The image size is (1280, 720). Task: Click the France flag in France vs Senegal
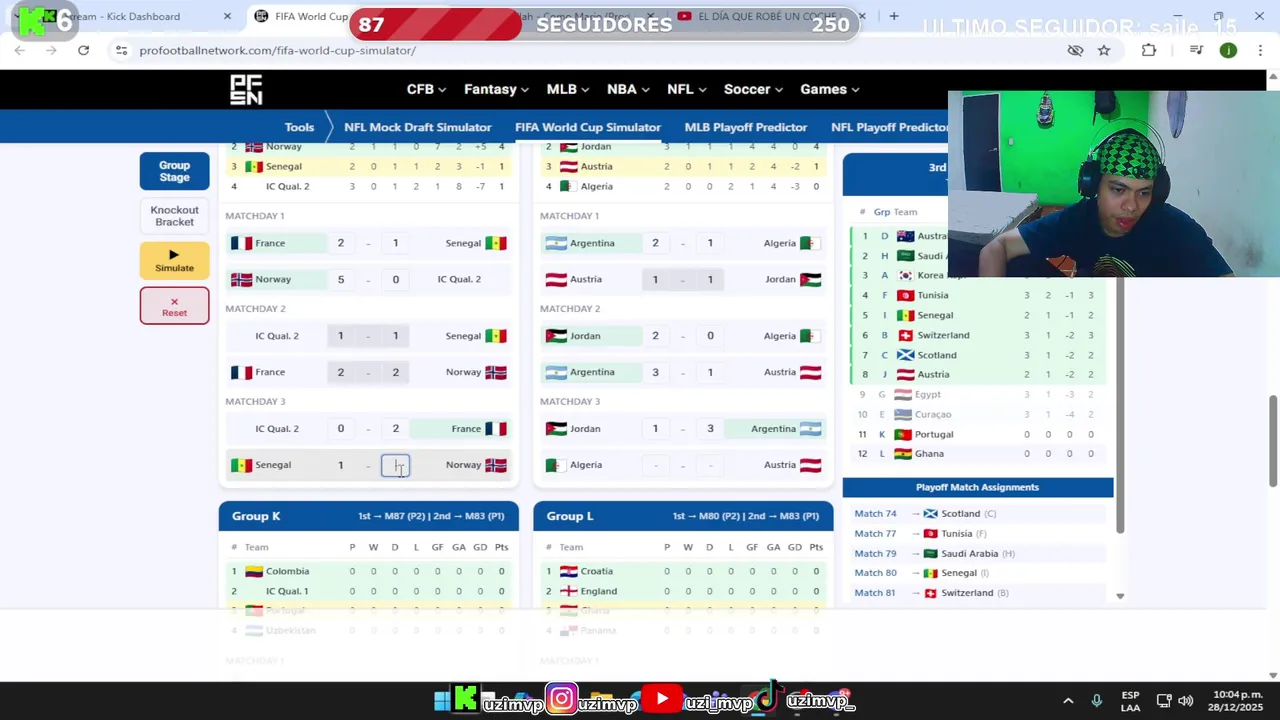(x=241, y=243)
